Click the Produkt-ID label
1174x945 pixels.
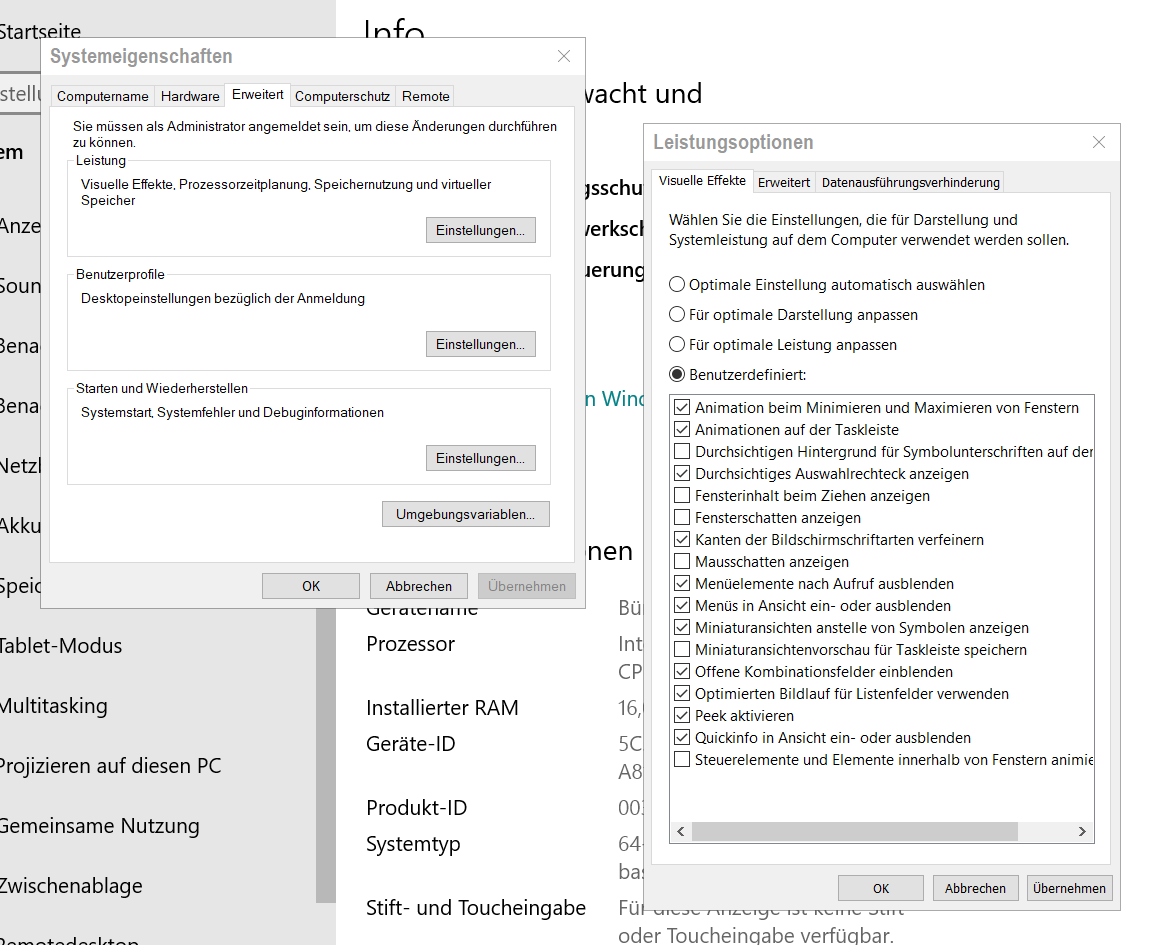point(416,808)
